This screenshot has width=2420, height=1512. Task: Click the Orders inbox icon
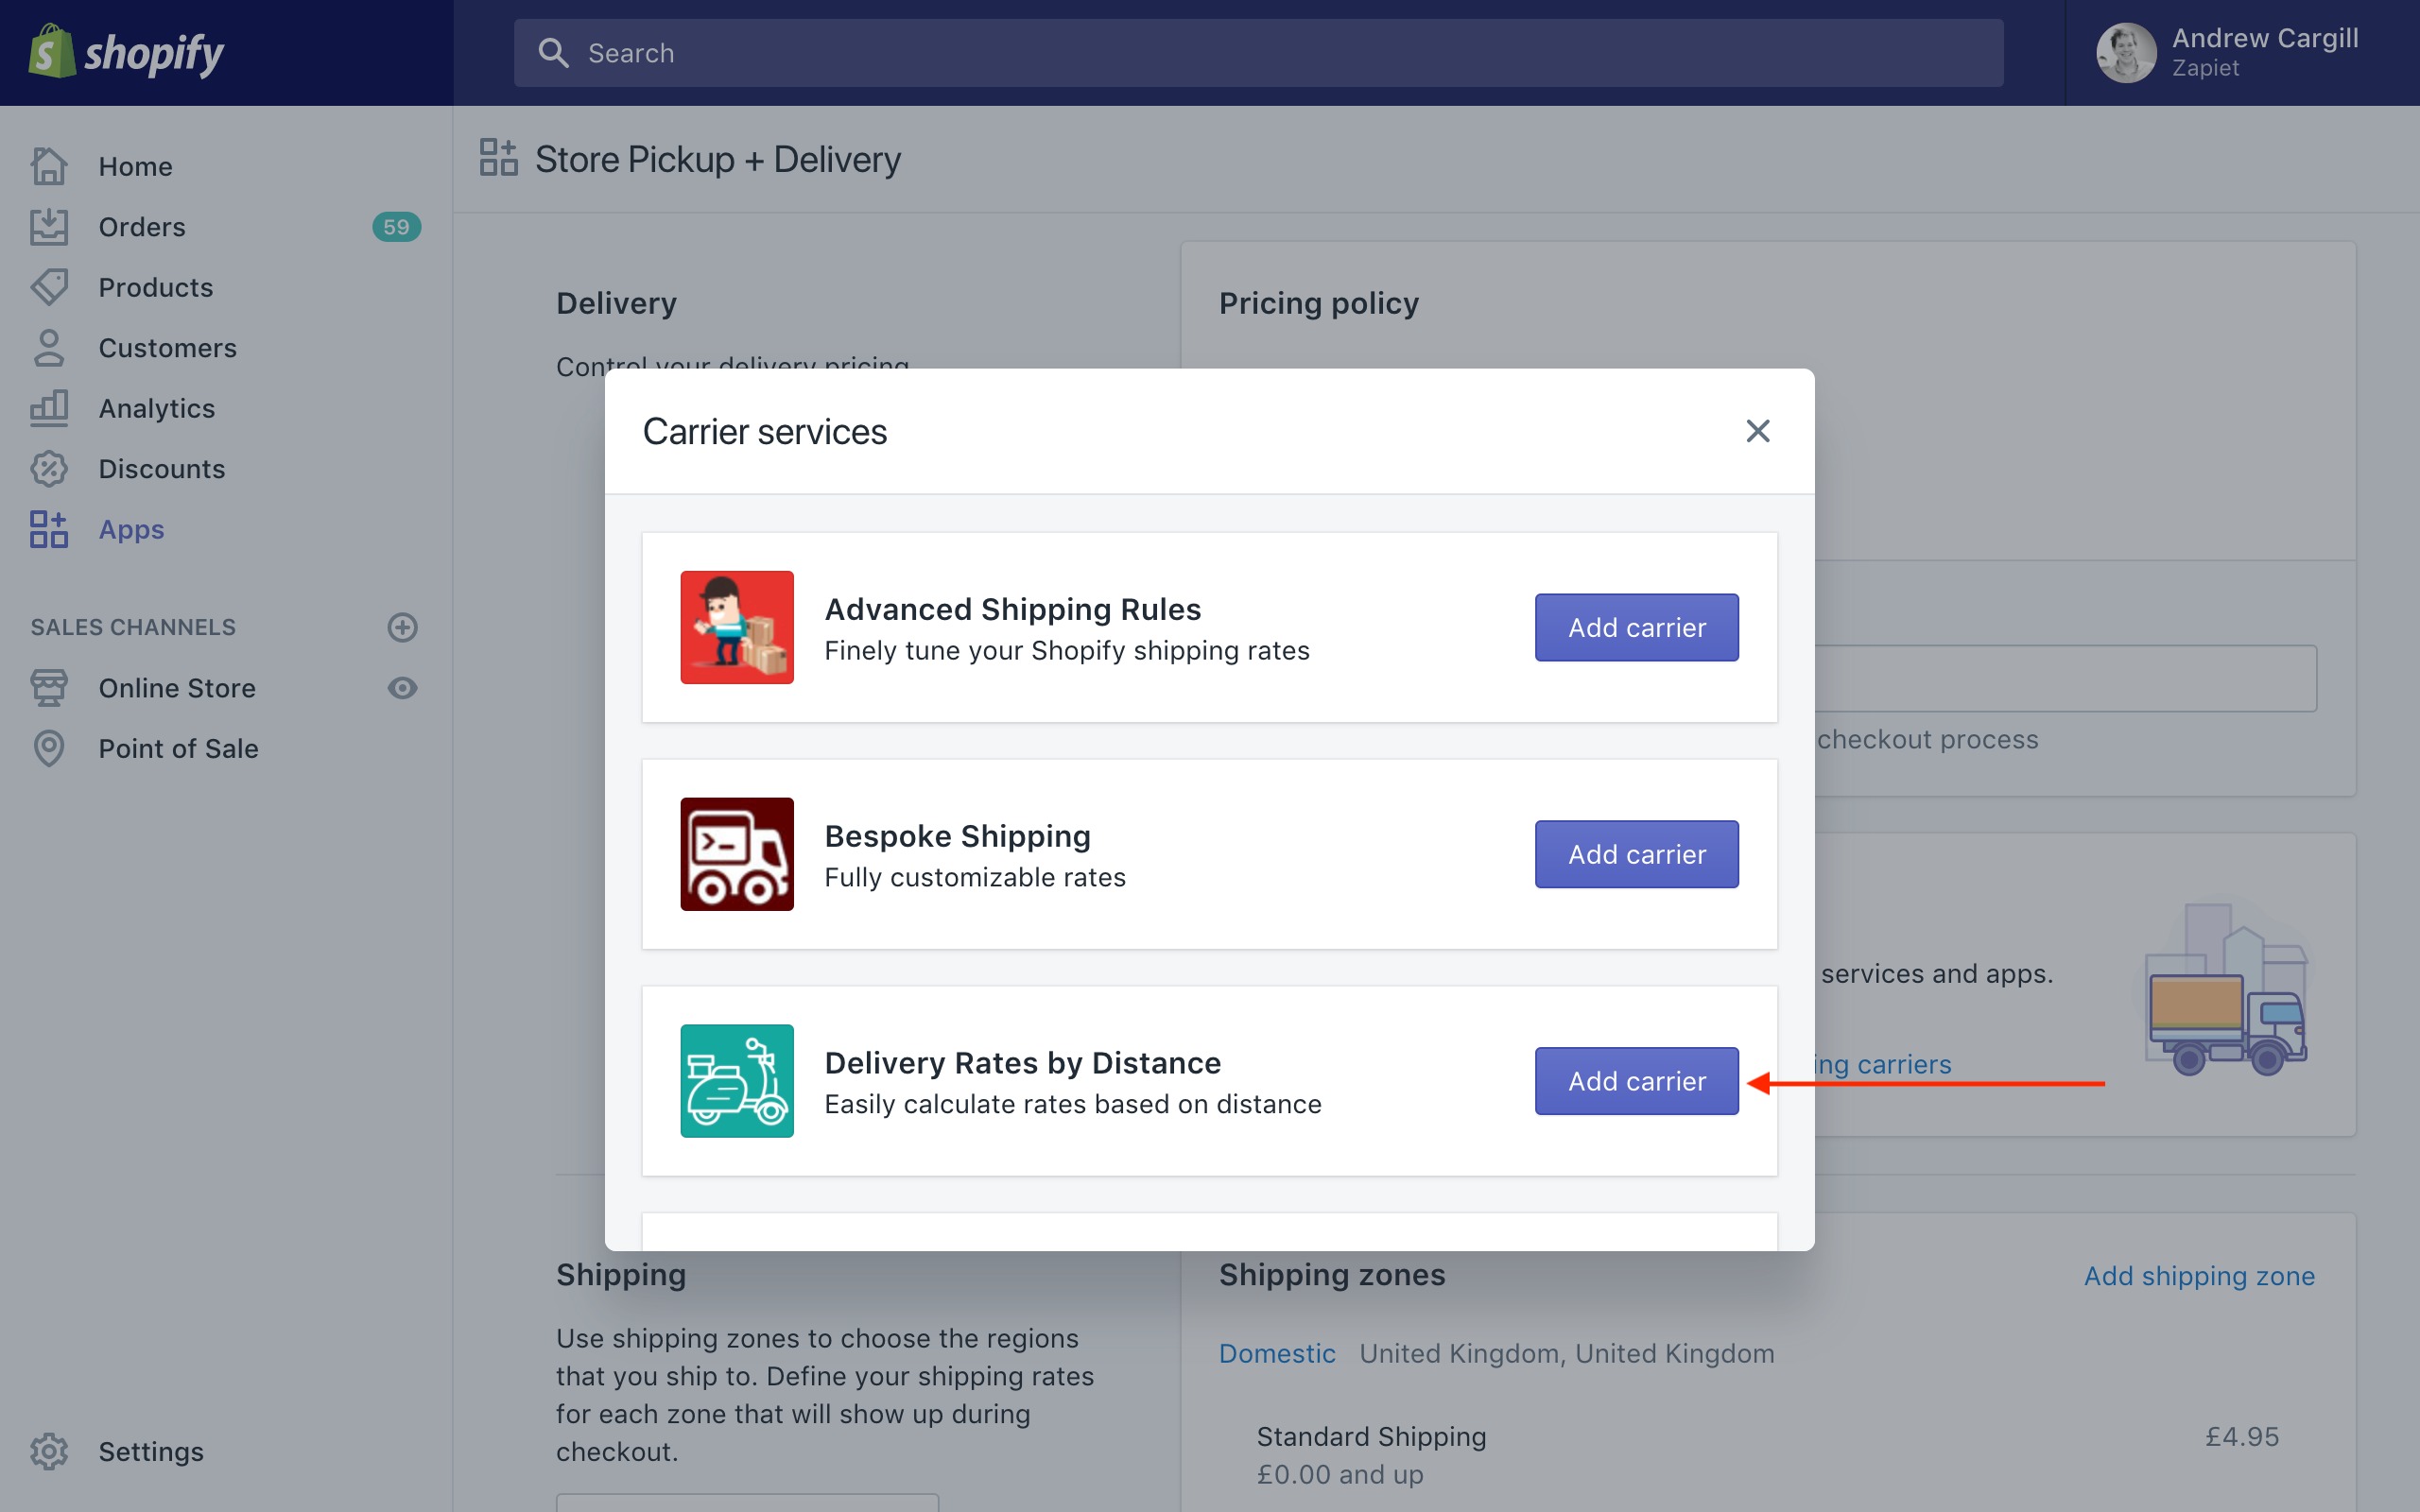coord(49,227)
